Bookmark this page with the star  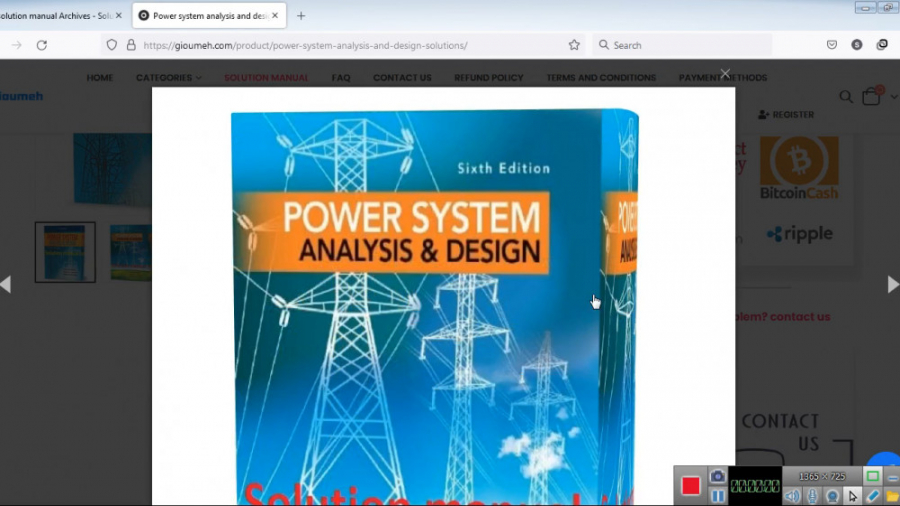pyautogui.click(x=574, y=45)
